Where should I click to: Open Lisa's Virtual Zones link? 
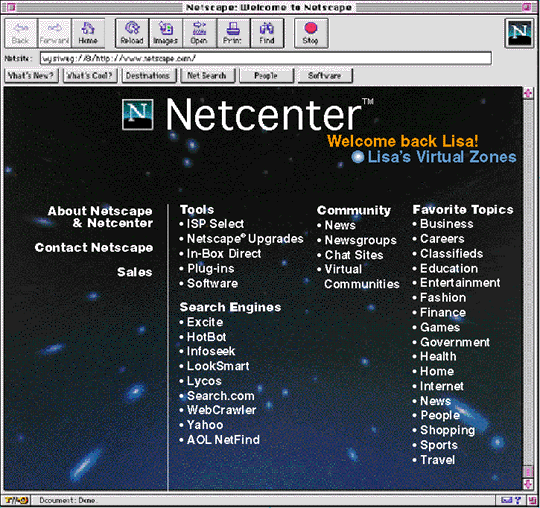434,157
